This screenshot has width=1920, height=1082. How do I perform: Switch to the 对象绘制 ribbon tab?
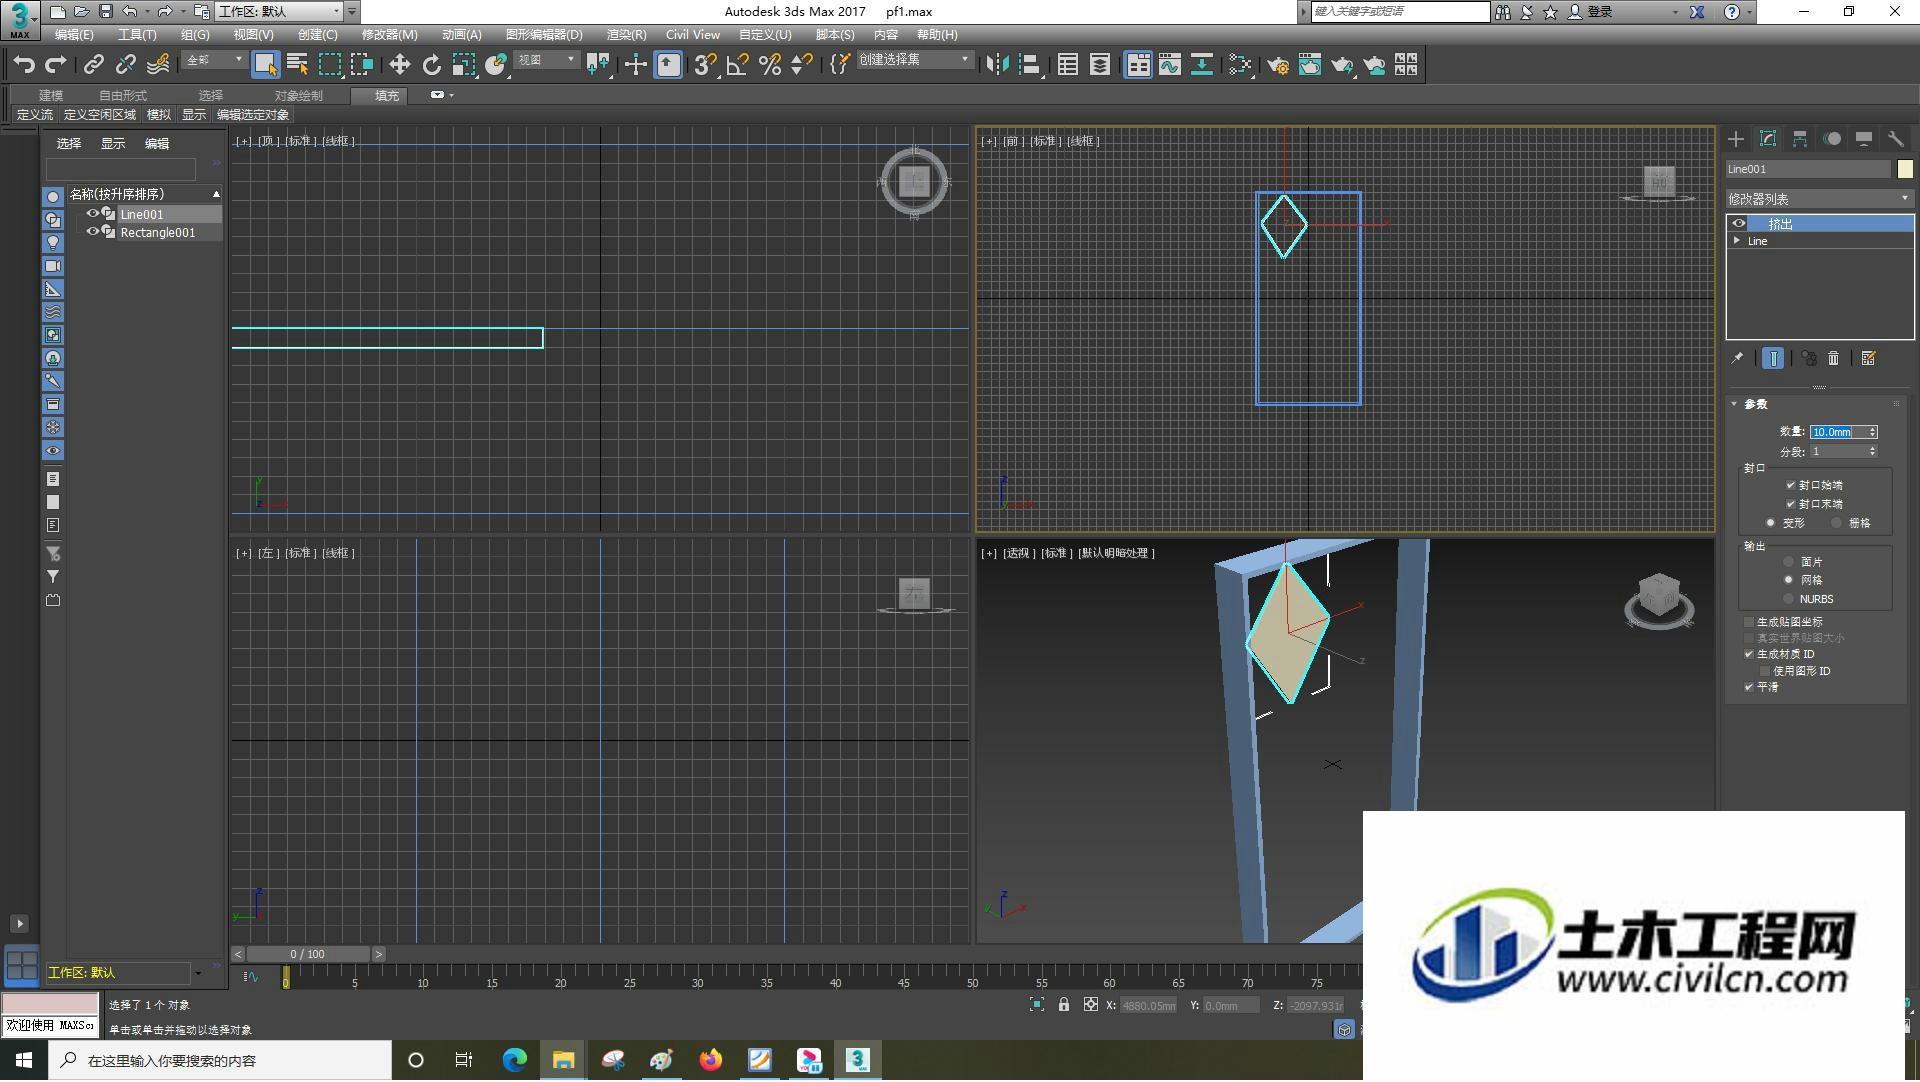298,96
